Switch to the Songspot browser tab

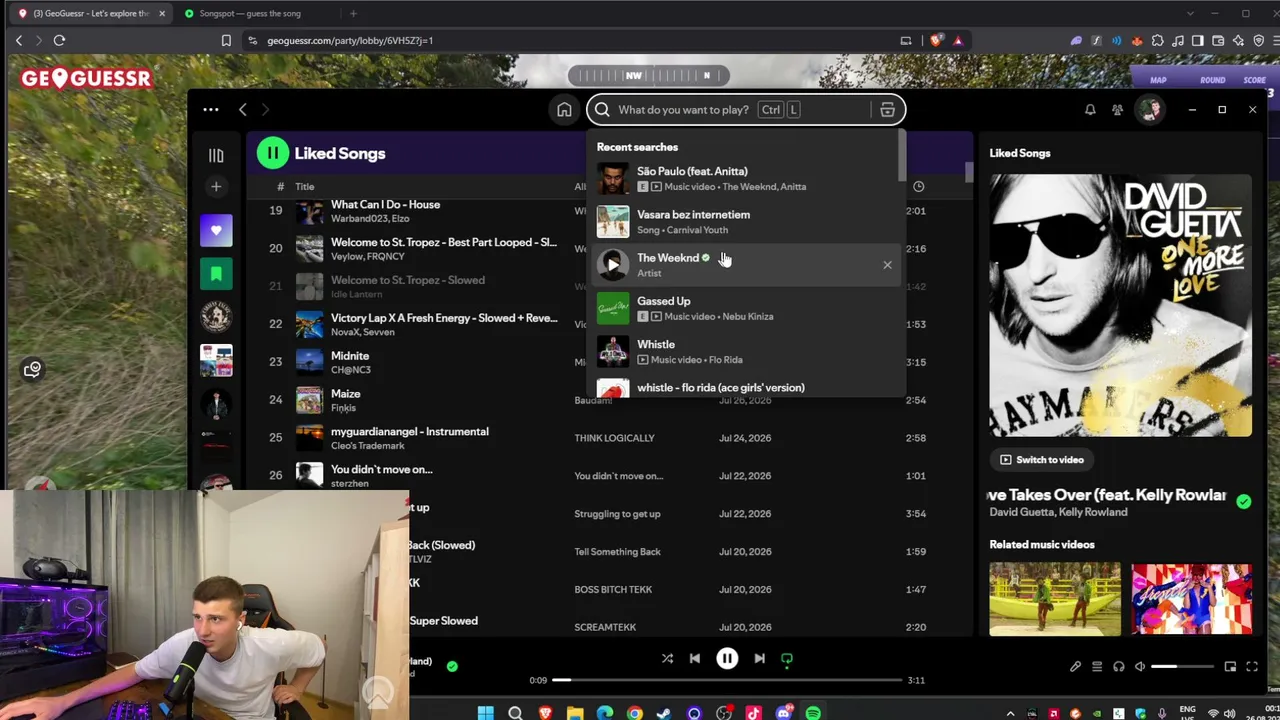point(250,14)
